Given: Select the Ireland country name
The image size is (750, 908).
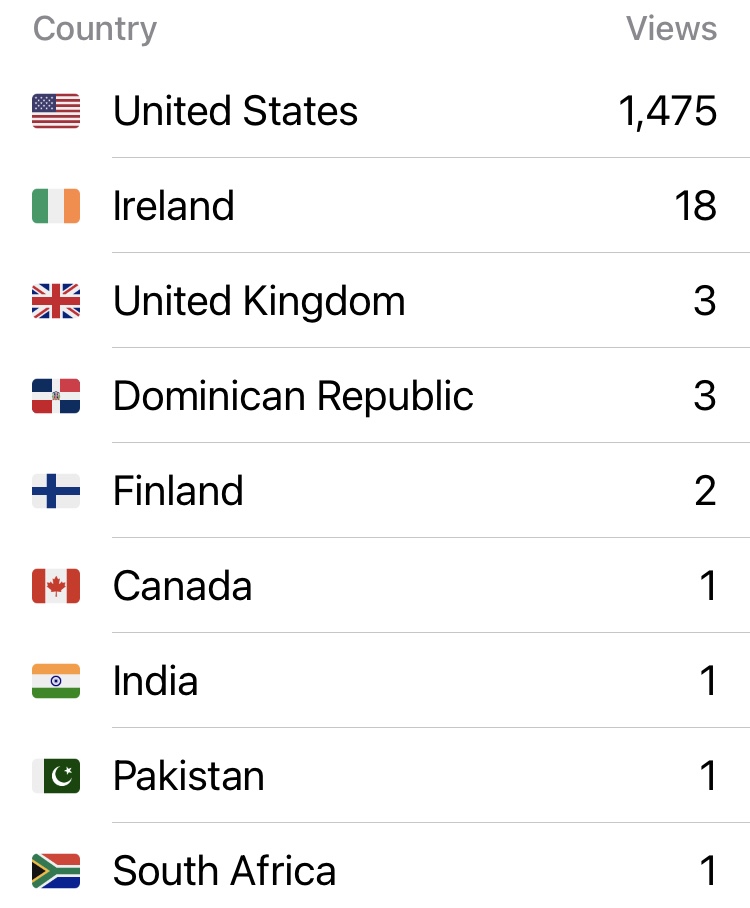Looking at the screenshot, I should click(174, 206).
